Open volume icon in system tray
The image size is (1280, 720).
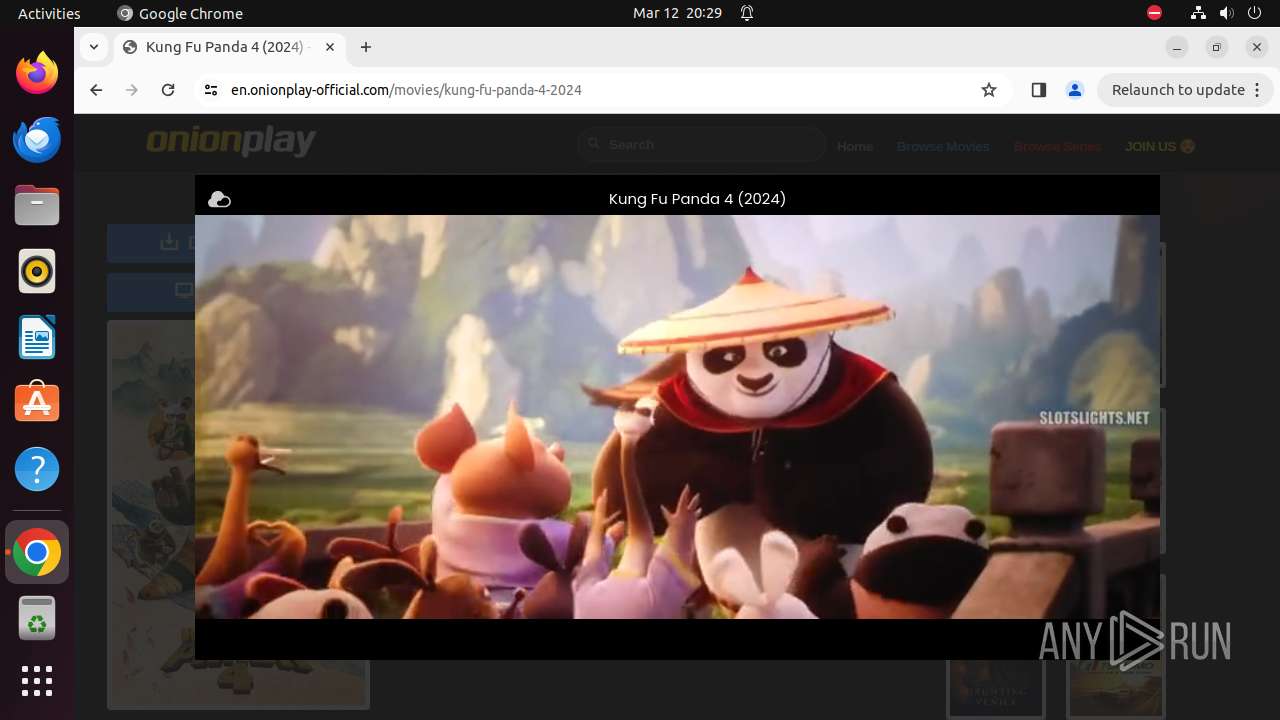[1226, 13]
